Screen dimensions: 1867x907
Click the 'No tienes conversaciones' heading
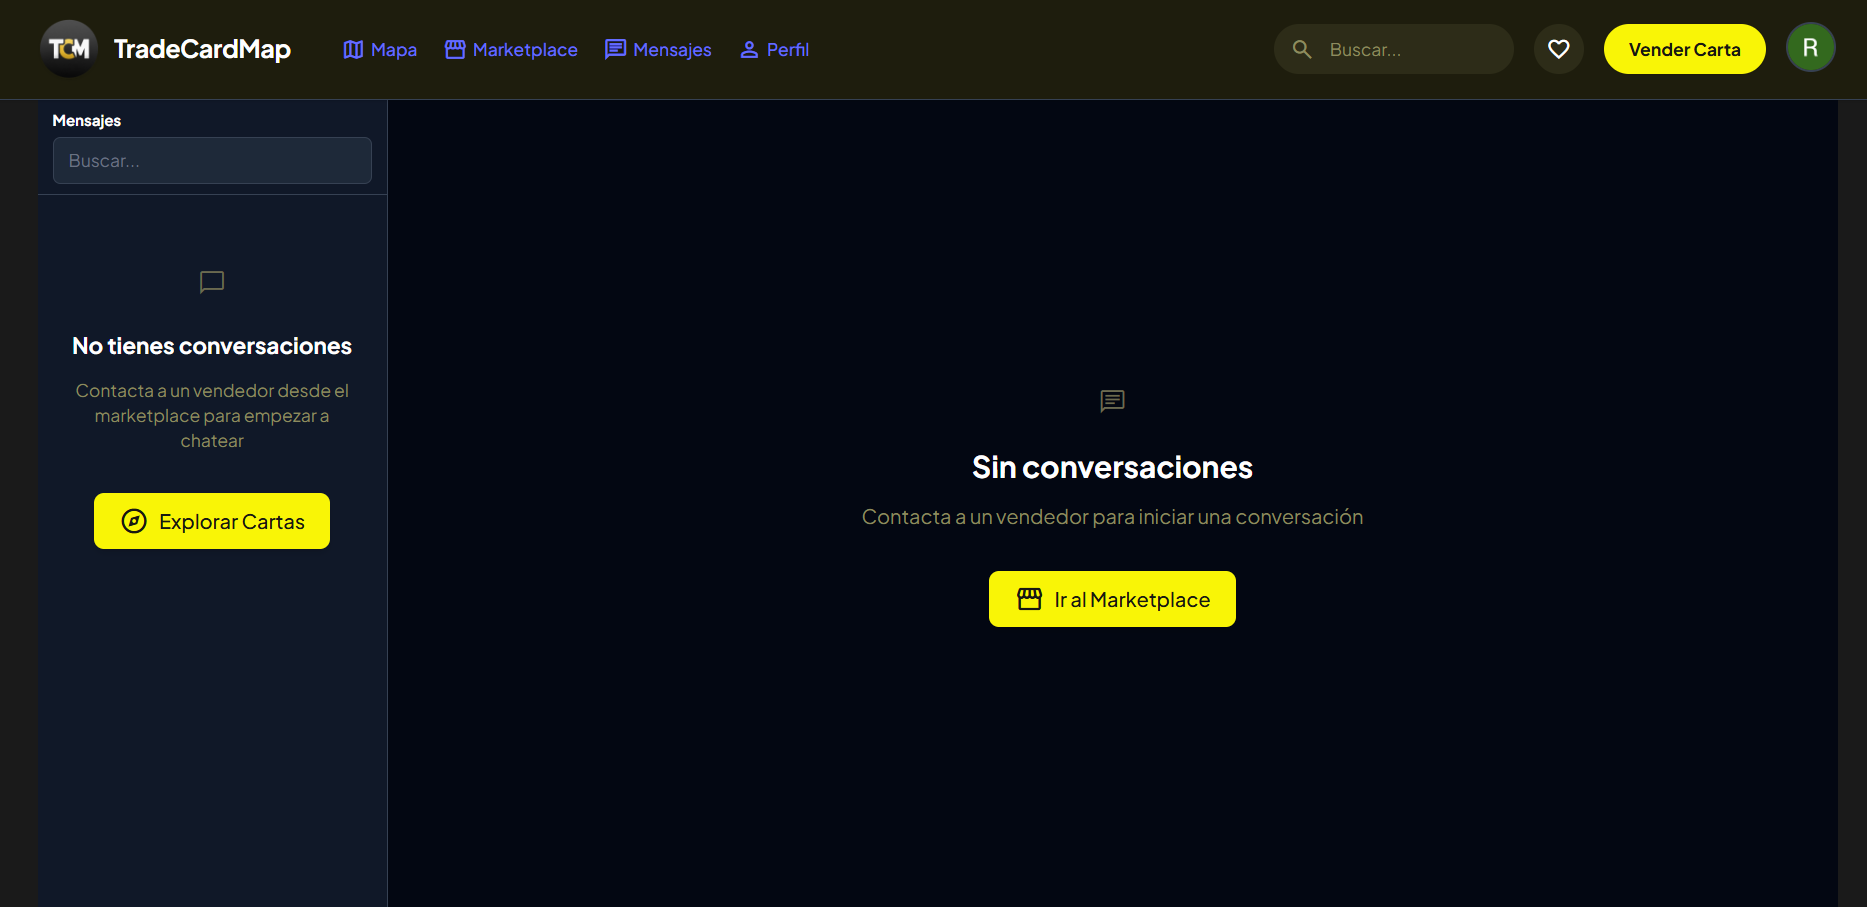pyautogui.click(x=212, y=346)
